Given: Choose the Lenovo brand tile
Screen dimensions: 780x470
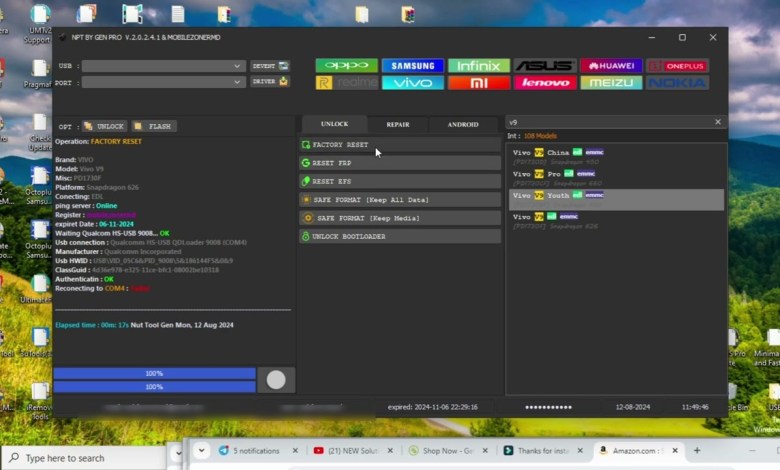Looking at the screenshot, I should (x=545, y=83).
